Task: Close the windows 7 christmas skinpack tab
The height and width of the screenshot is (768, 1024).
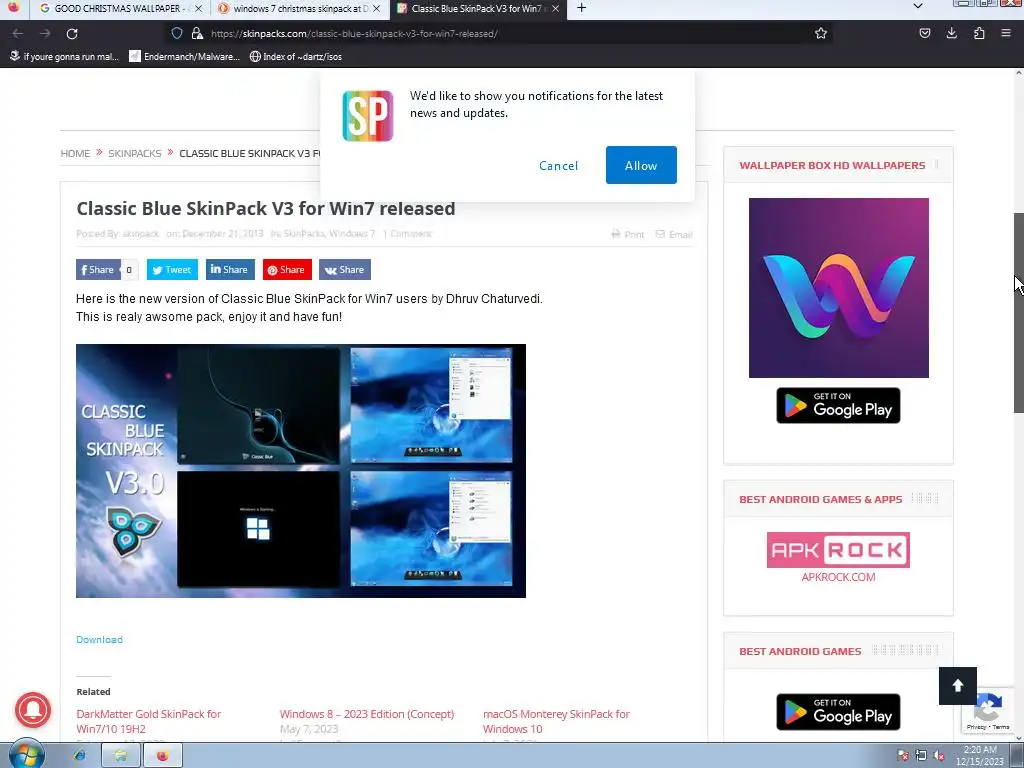Action: [x=376, y=8]
